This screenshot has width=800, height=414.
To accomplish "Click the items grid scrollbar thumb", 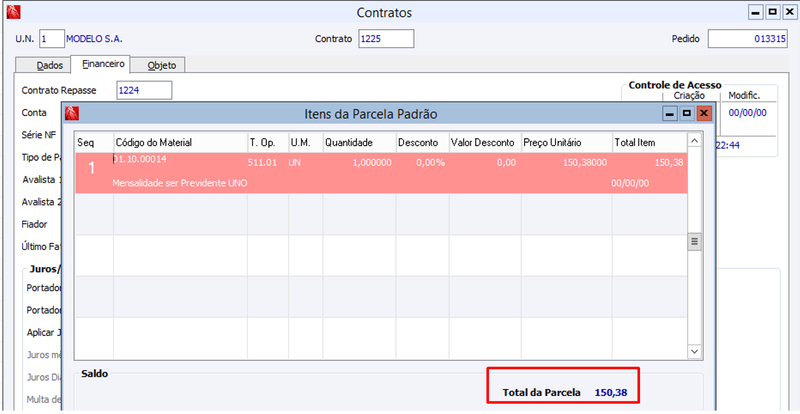I will tap(694, 241).
